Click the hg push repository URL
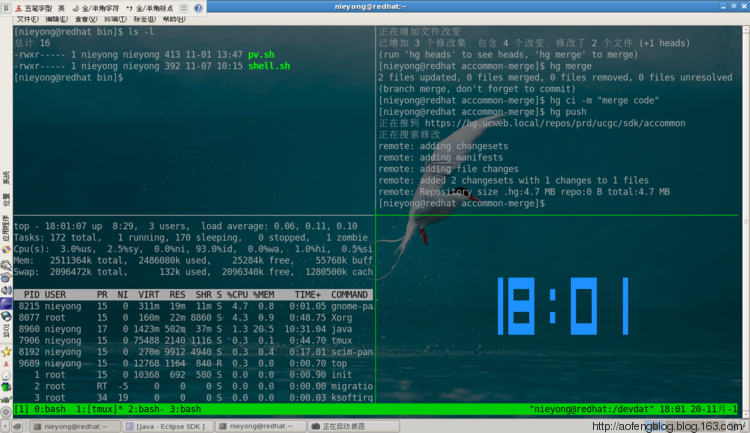750x433 pixels. pos(555,123)
